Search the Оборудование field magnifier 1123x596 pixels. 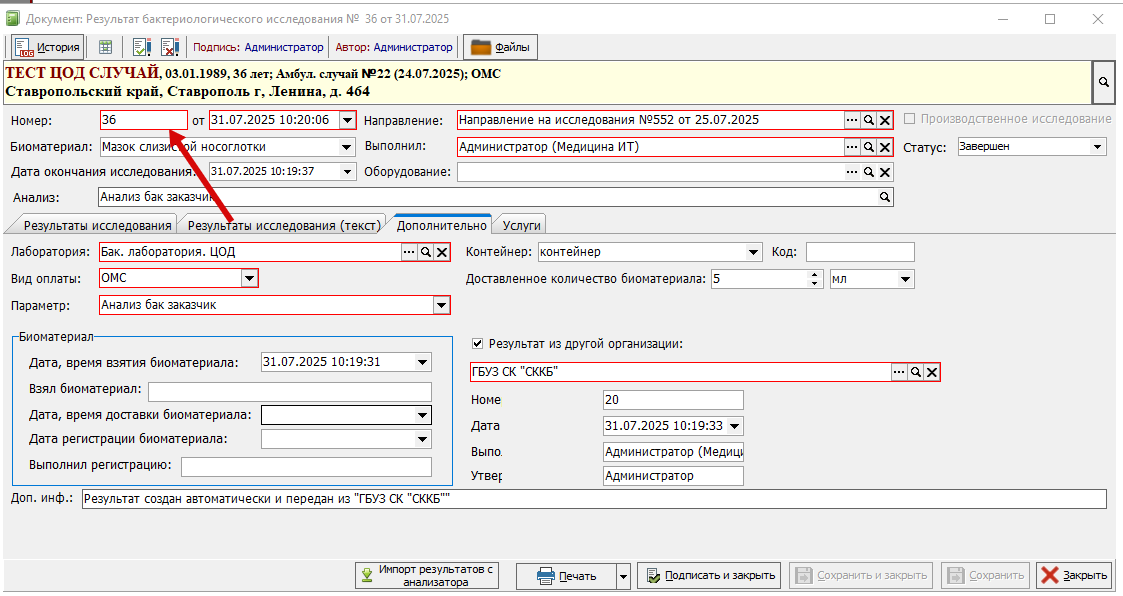click(869, 172)
